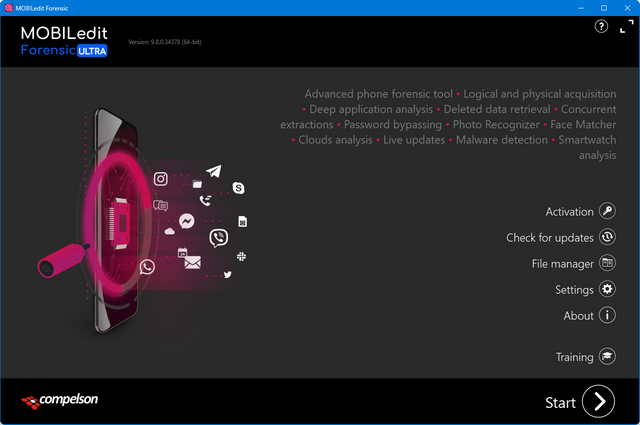
Task: Click the Check for updates clock icon
Action: 607,237
